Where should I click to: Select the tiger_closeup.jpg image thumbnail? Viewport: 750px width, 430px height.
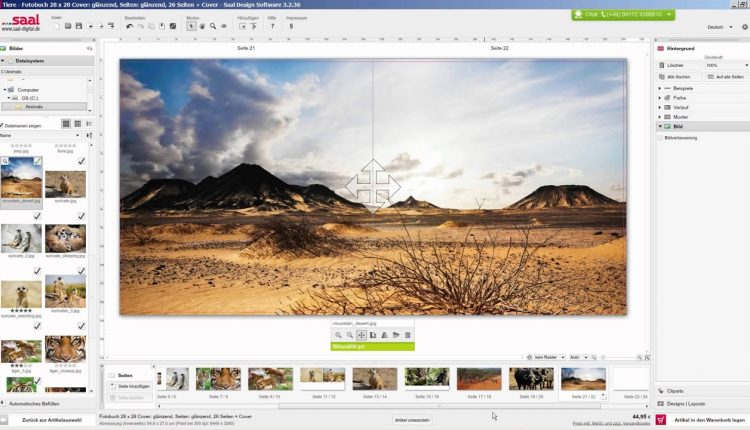point(66,349)
